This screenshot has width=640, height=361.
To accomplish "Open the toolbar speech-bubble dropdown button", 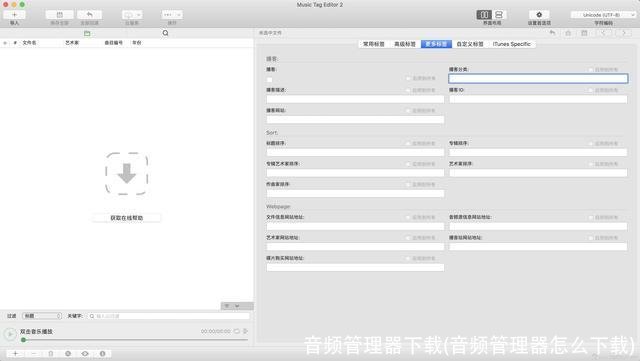I will pos(132,15).
